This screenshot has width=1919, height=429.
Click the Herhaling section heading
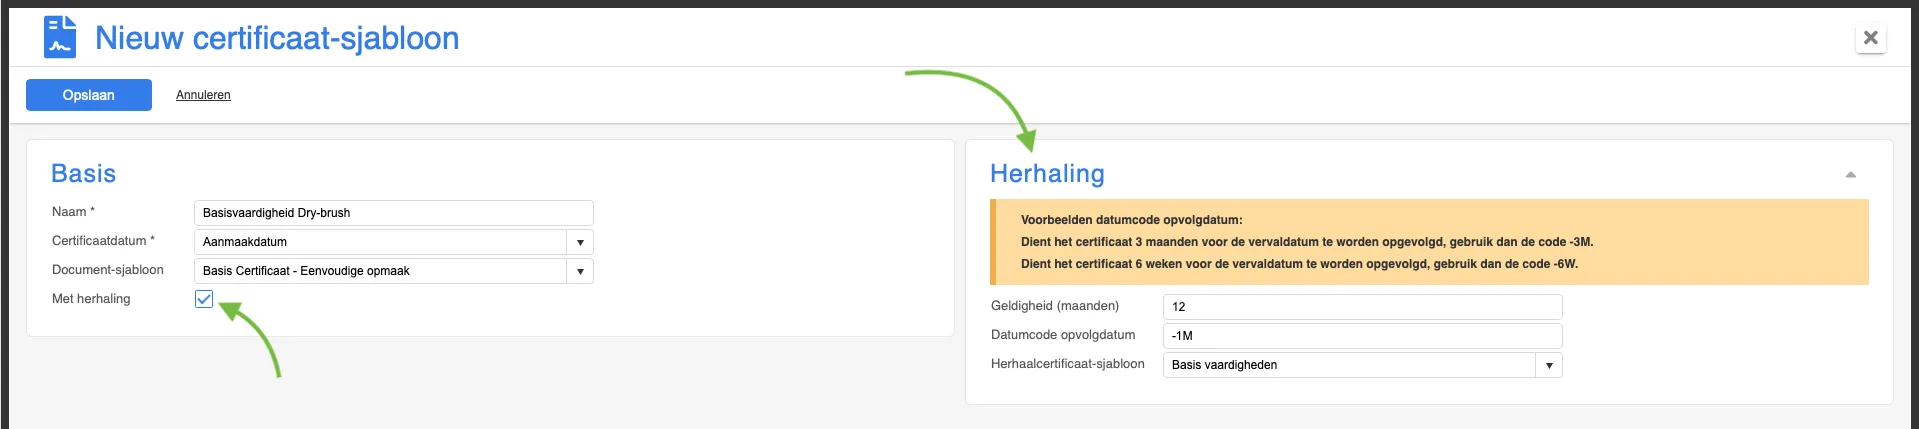[x=1047, y=174]
